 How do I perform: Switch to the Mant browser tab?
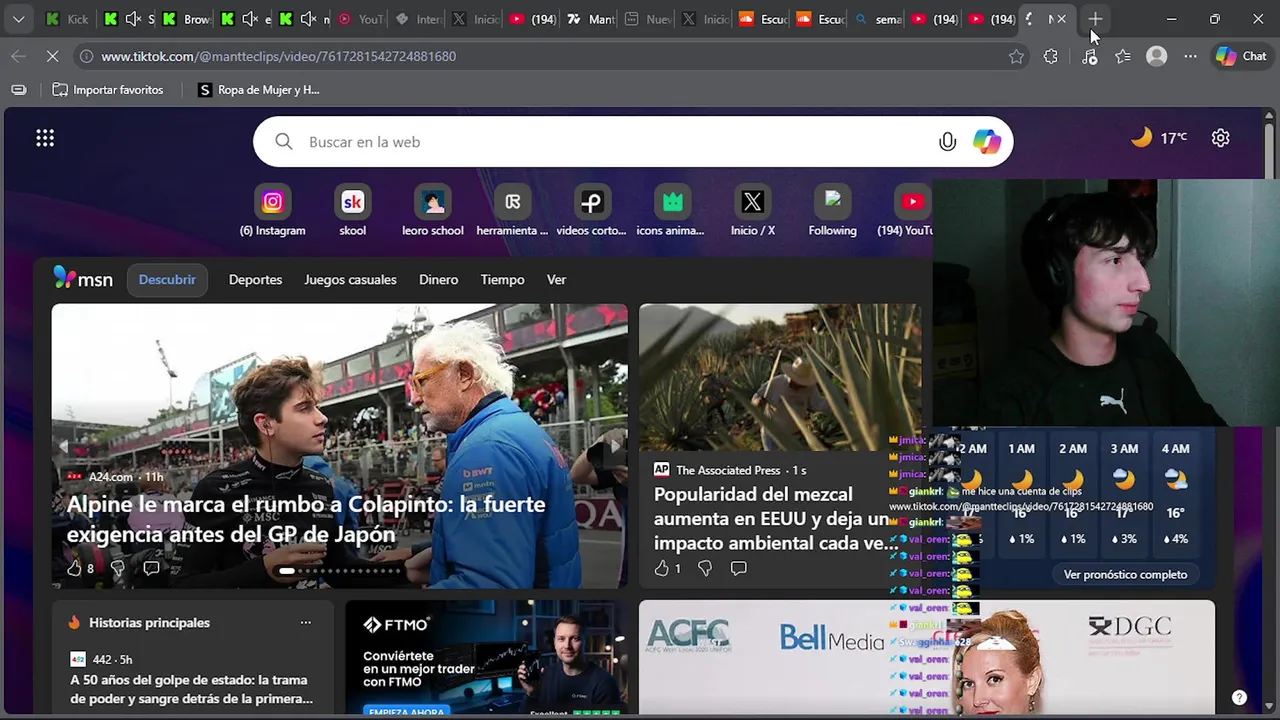click(591, 19)
